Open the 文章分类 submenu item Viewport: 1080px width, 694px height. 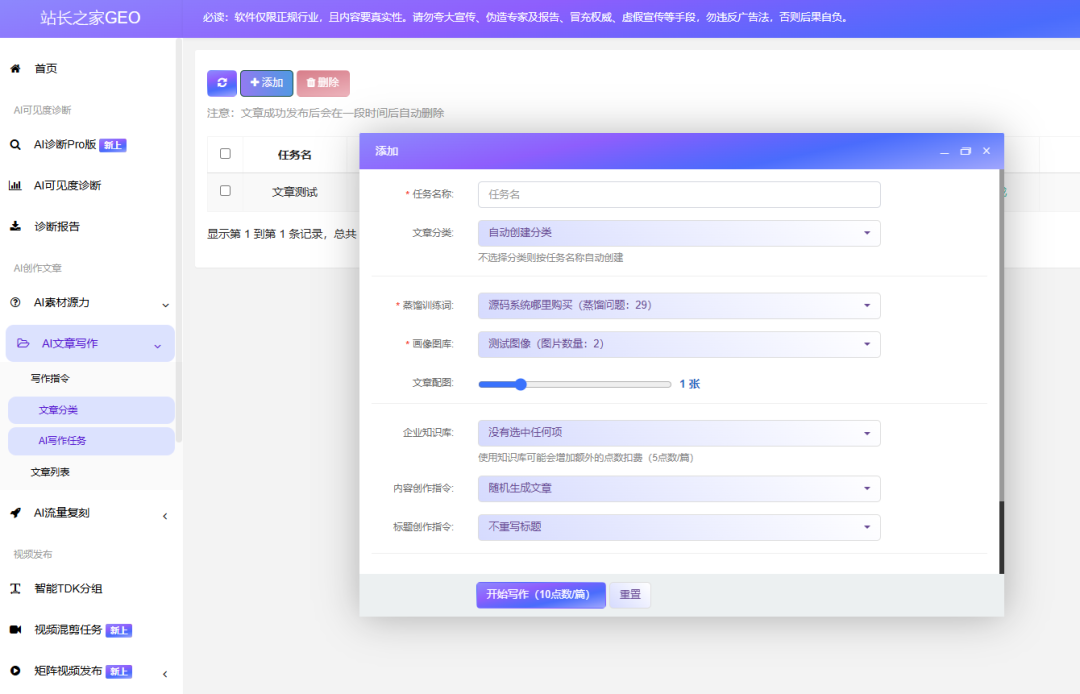point(91,410)
